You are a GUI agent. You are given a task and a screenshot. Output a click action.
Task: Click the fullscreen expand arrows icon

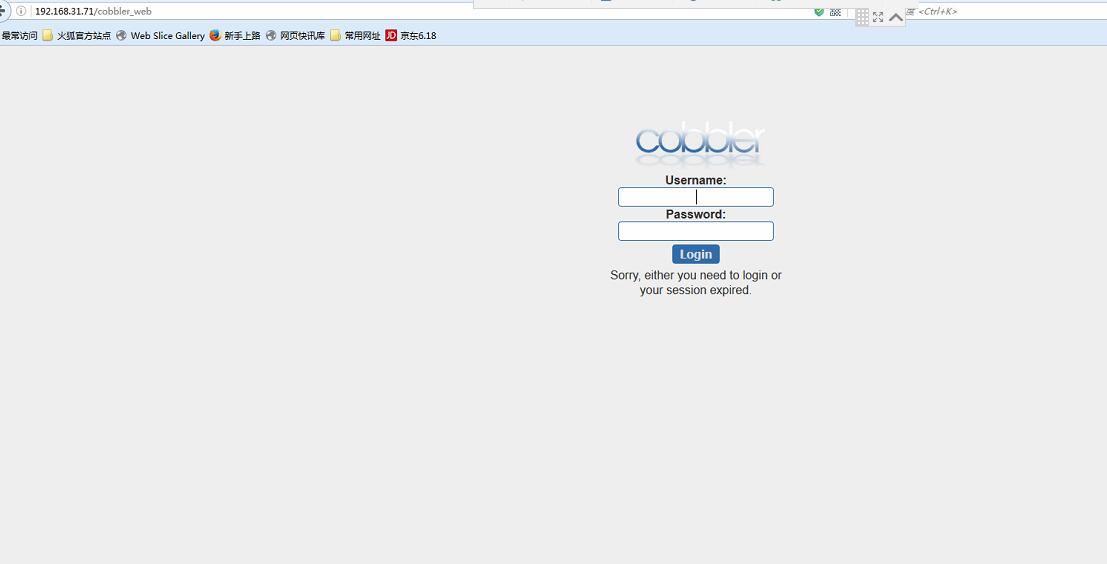[878, 17]
